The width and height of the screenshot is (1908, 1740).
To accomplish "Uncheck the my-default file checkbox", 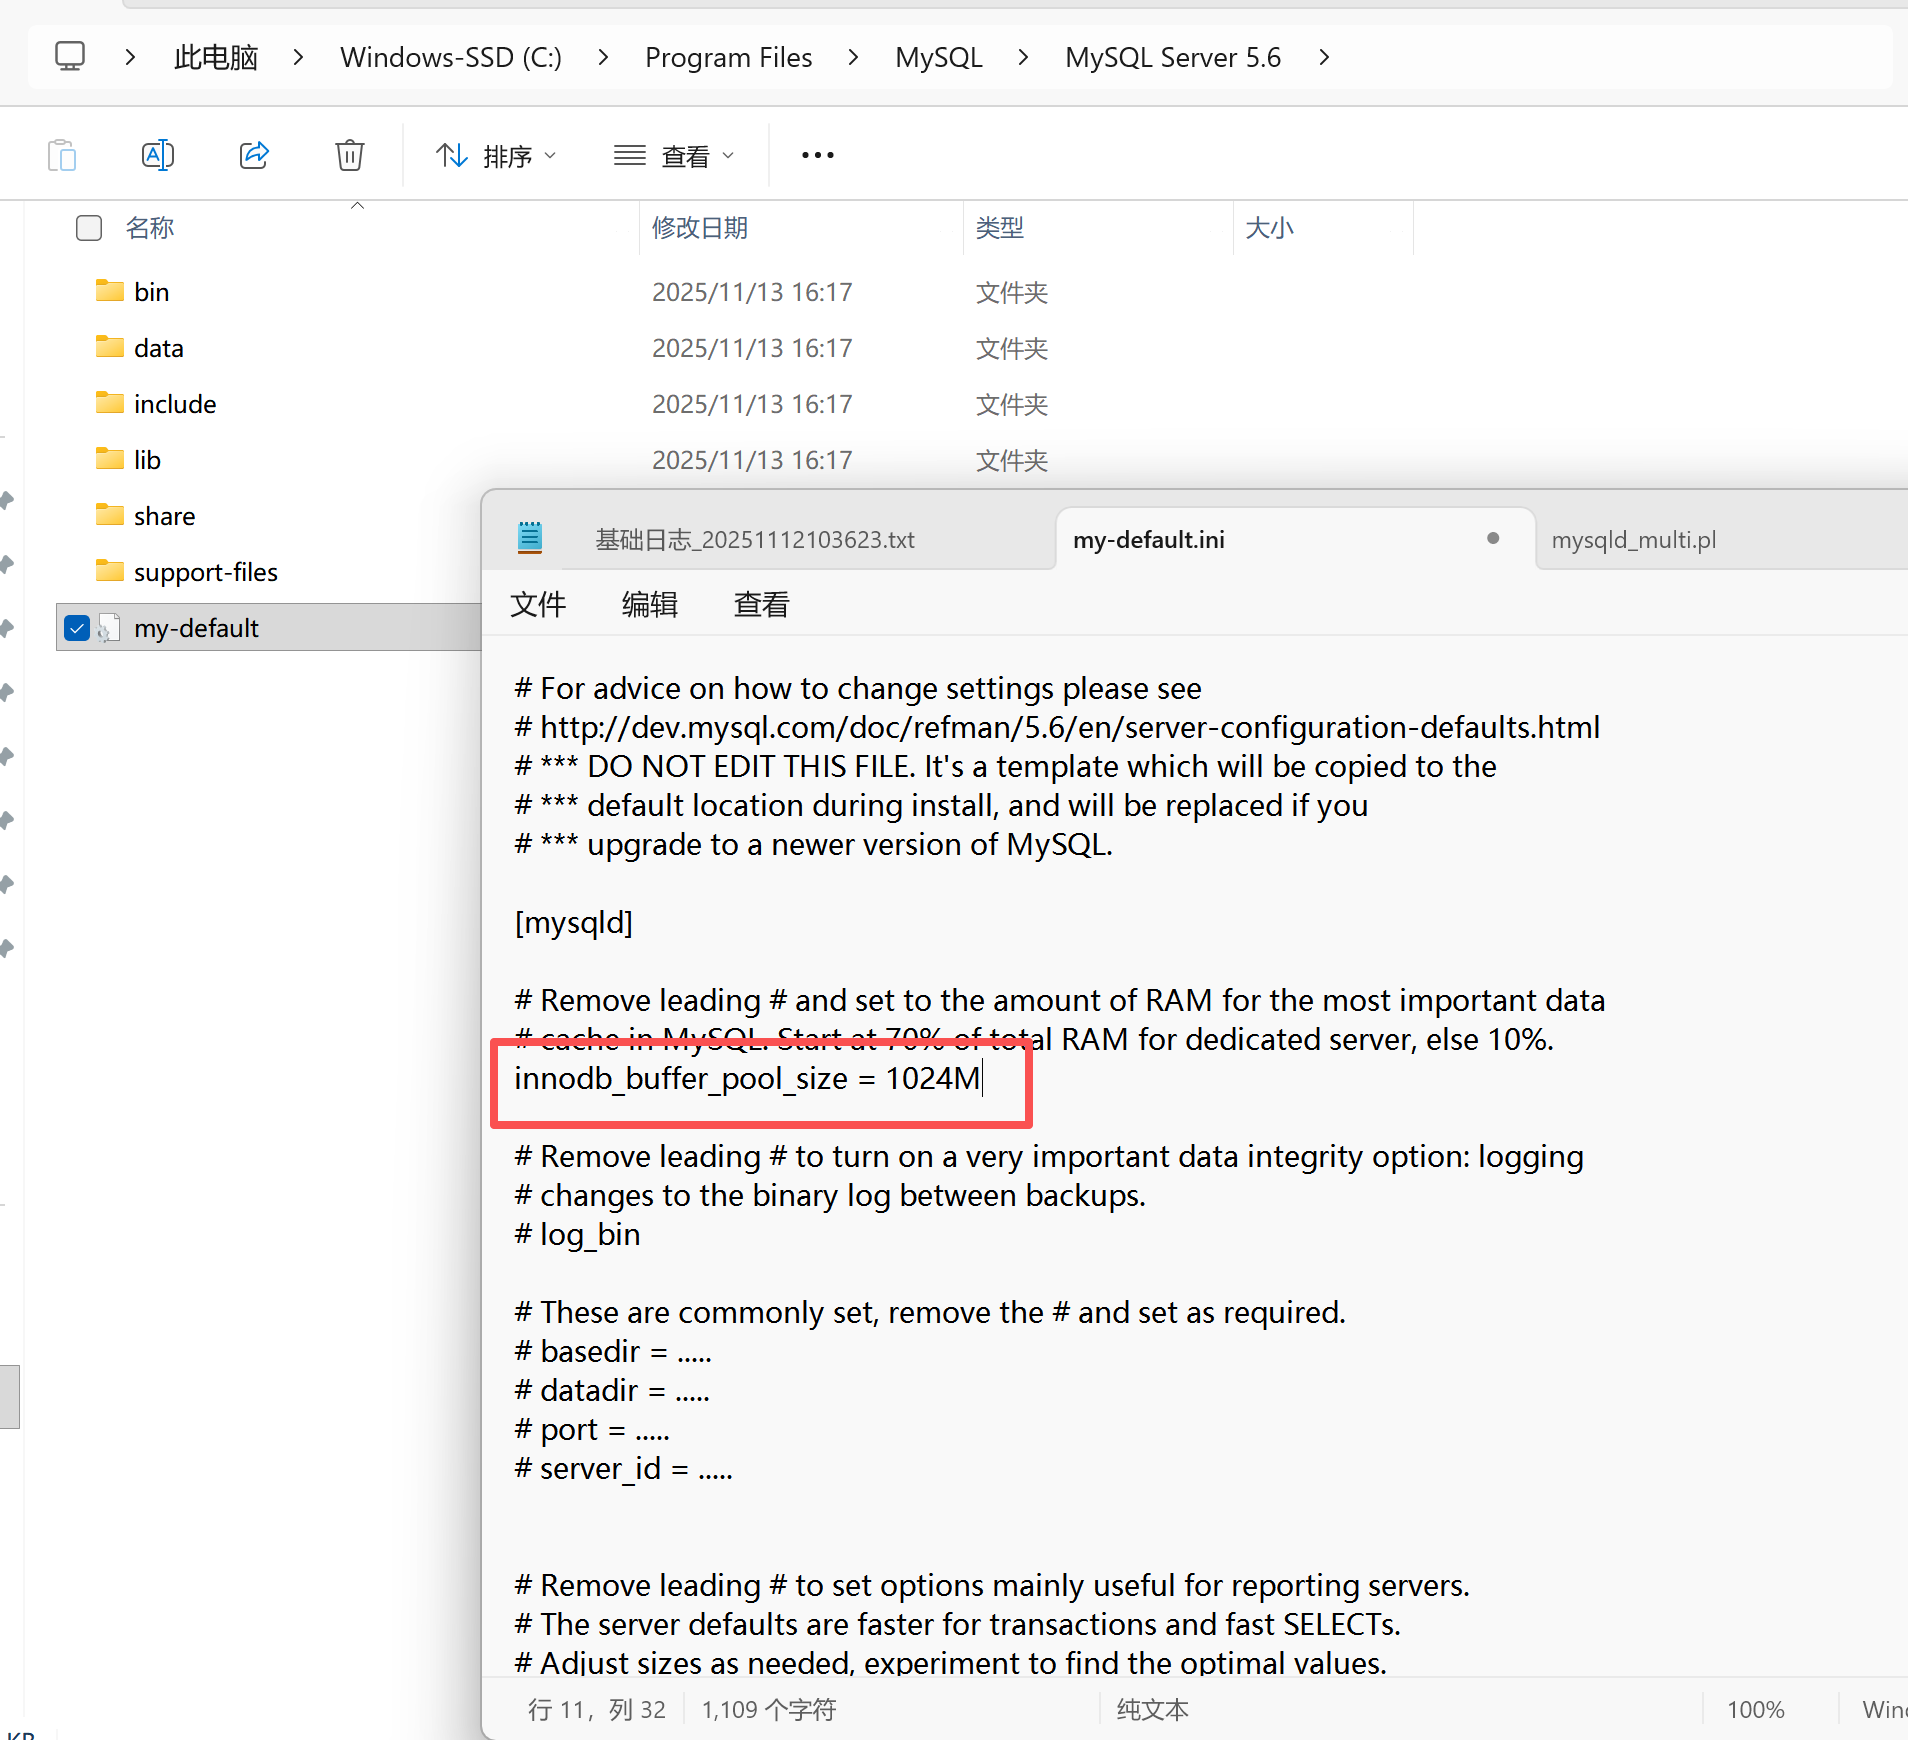I will coord(77,628).
